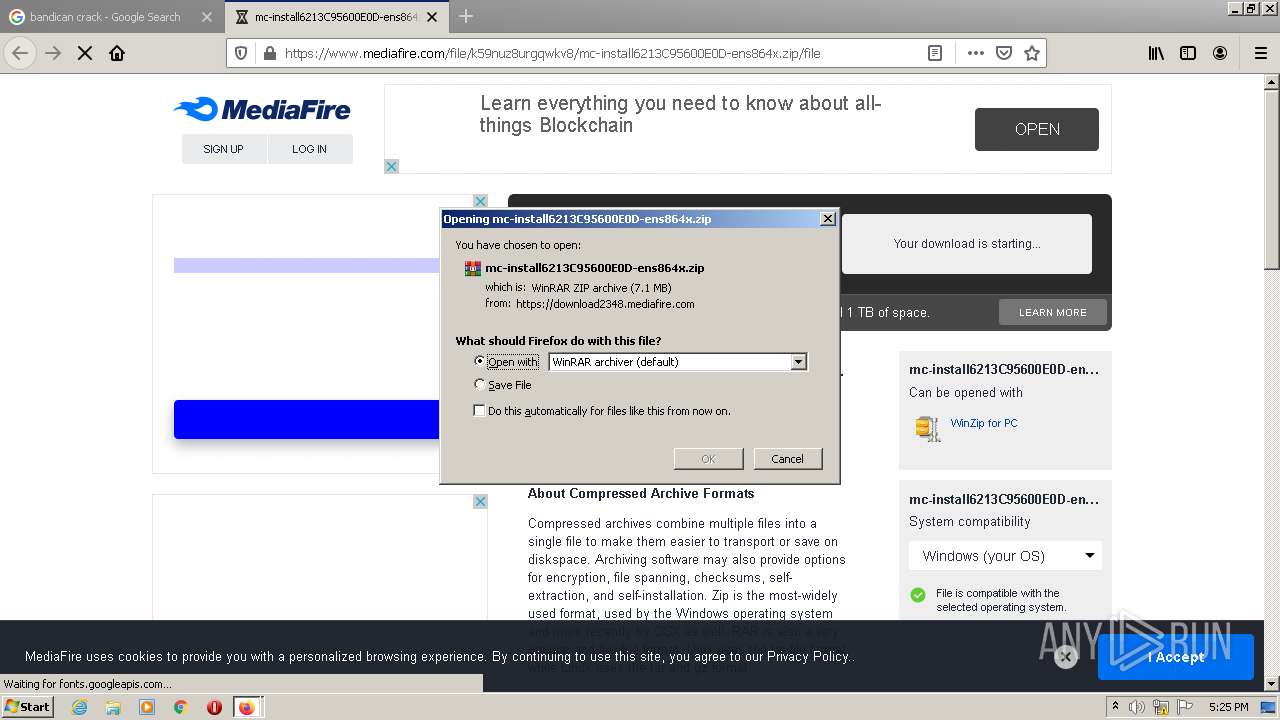Open the WinZip for PC link
The image size is (1280, 720).
[x=984, y=423]
